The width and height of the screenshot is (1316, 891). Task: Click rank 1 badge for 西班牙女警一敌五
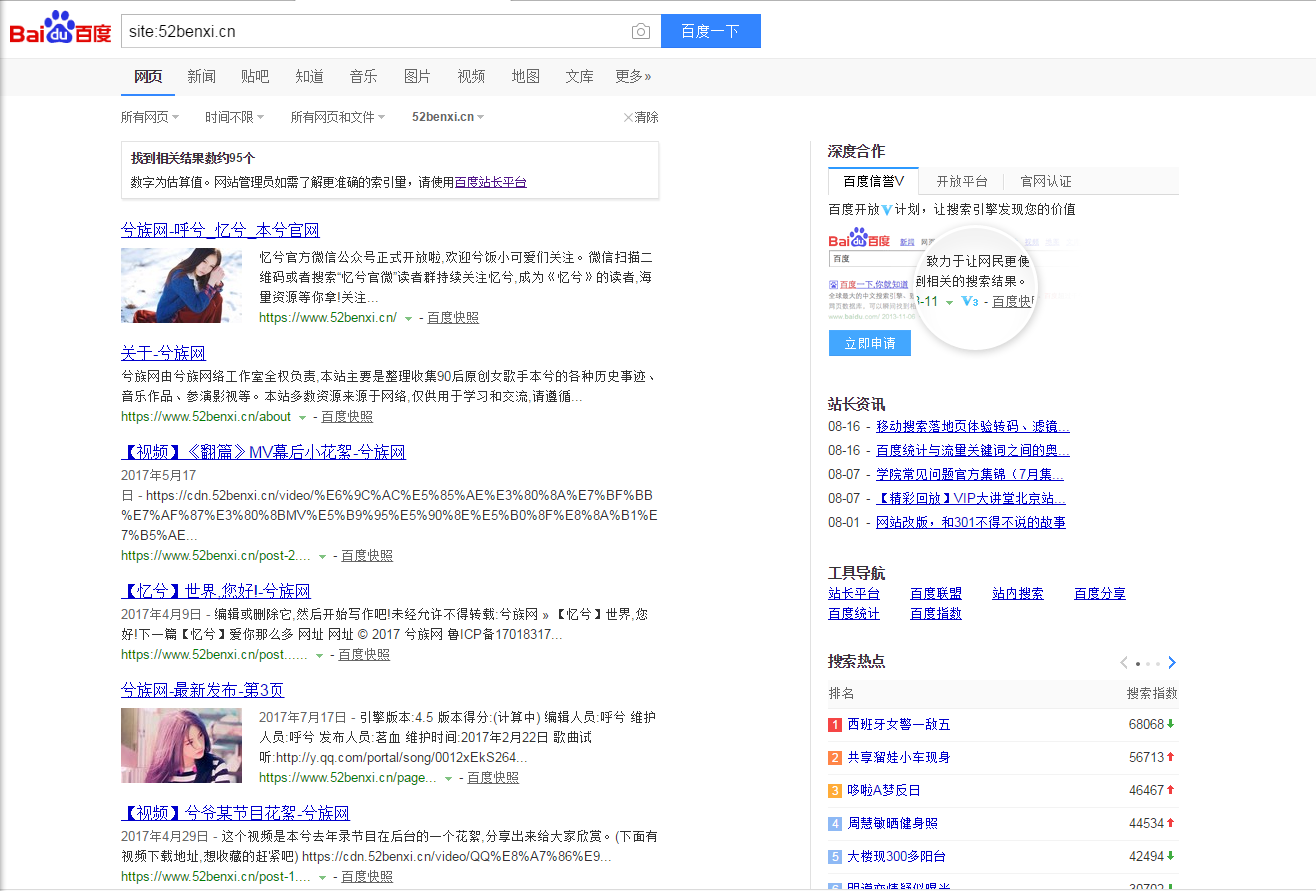point(835,724)
